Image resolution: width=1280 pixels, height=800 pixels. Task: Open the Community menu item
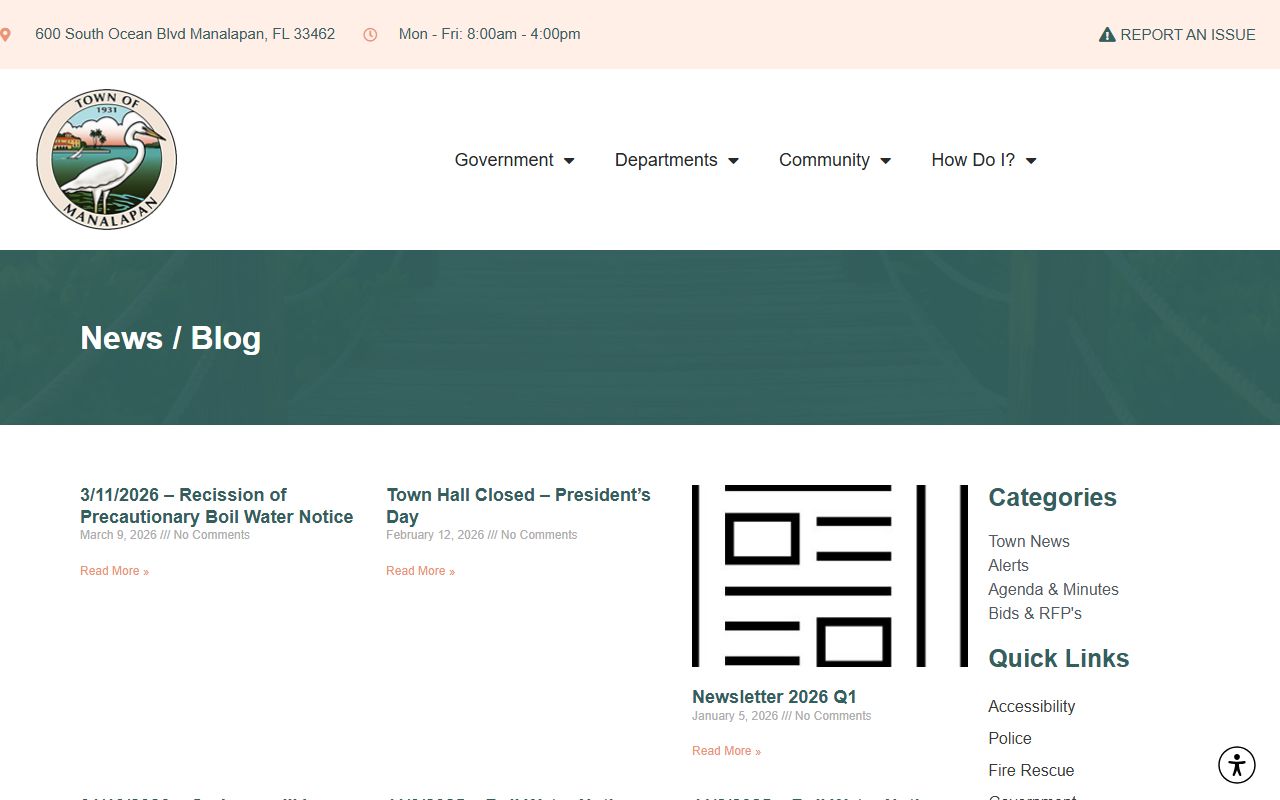(x=824, y=160)
